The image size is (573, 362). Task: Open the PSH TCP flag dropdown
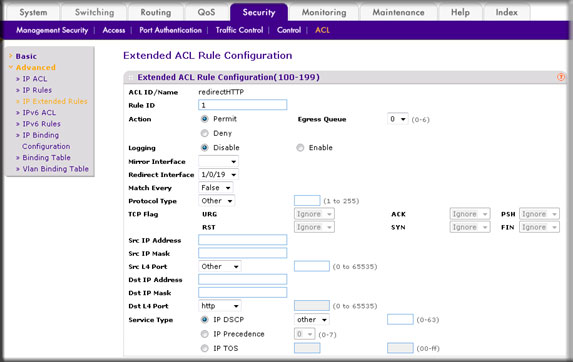(539, 214)
